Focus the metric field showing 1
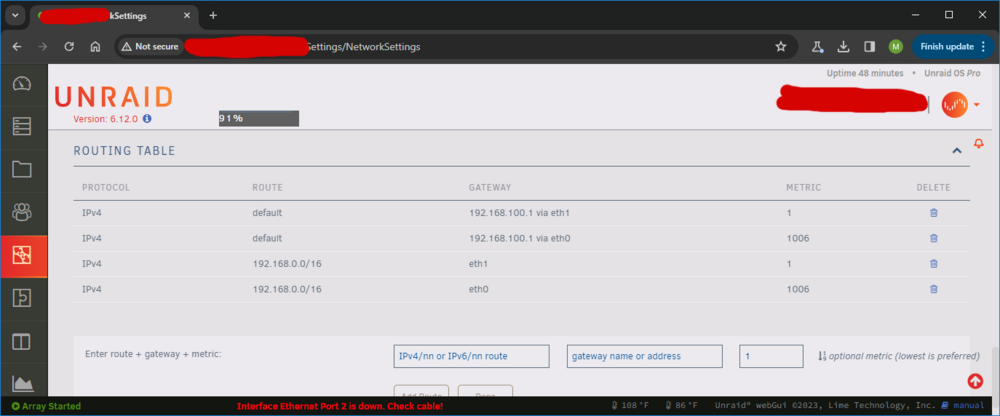1000x416 pixels. 771,356
